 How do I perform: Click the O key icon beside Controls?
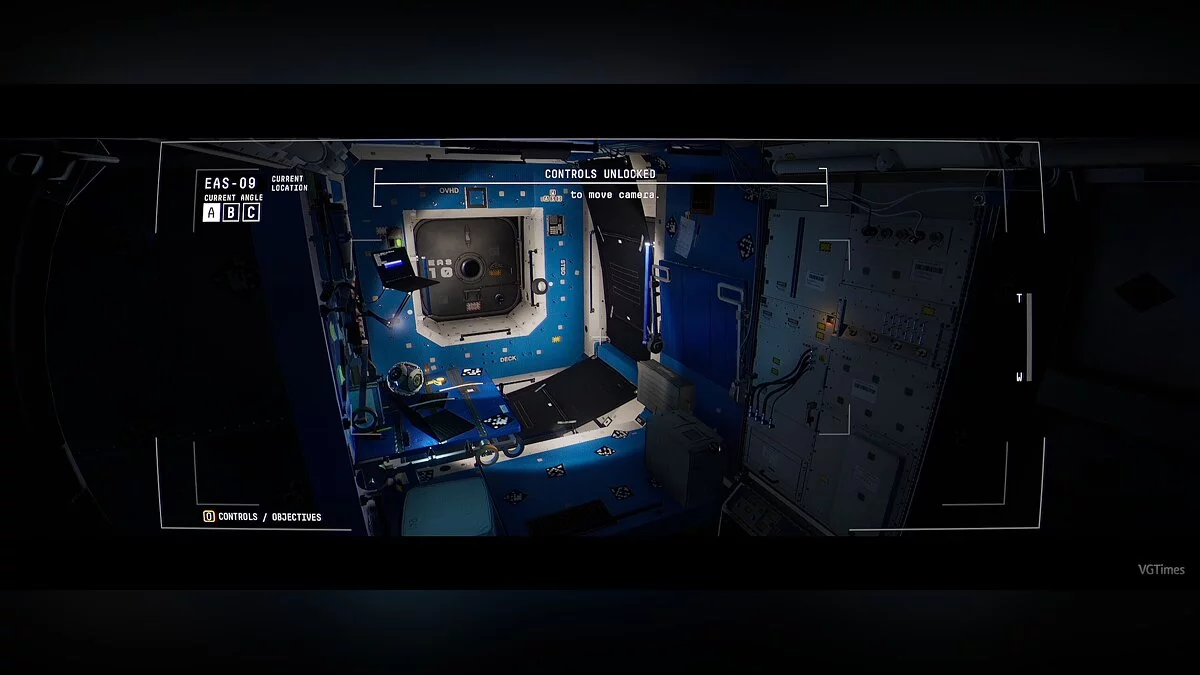(x=208, y=517)
